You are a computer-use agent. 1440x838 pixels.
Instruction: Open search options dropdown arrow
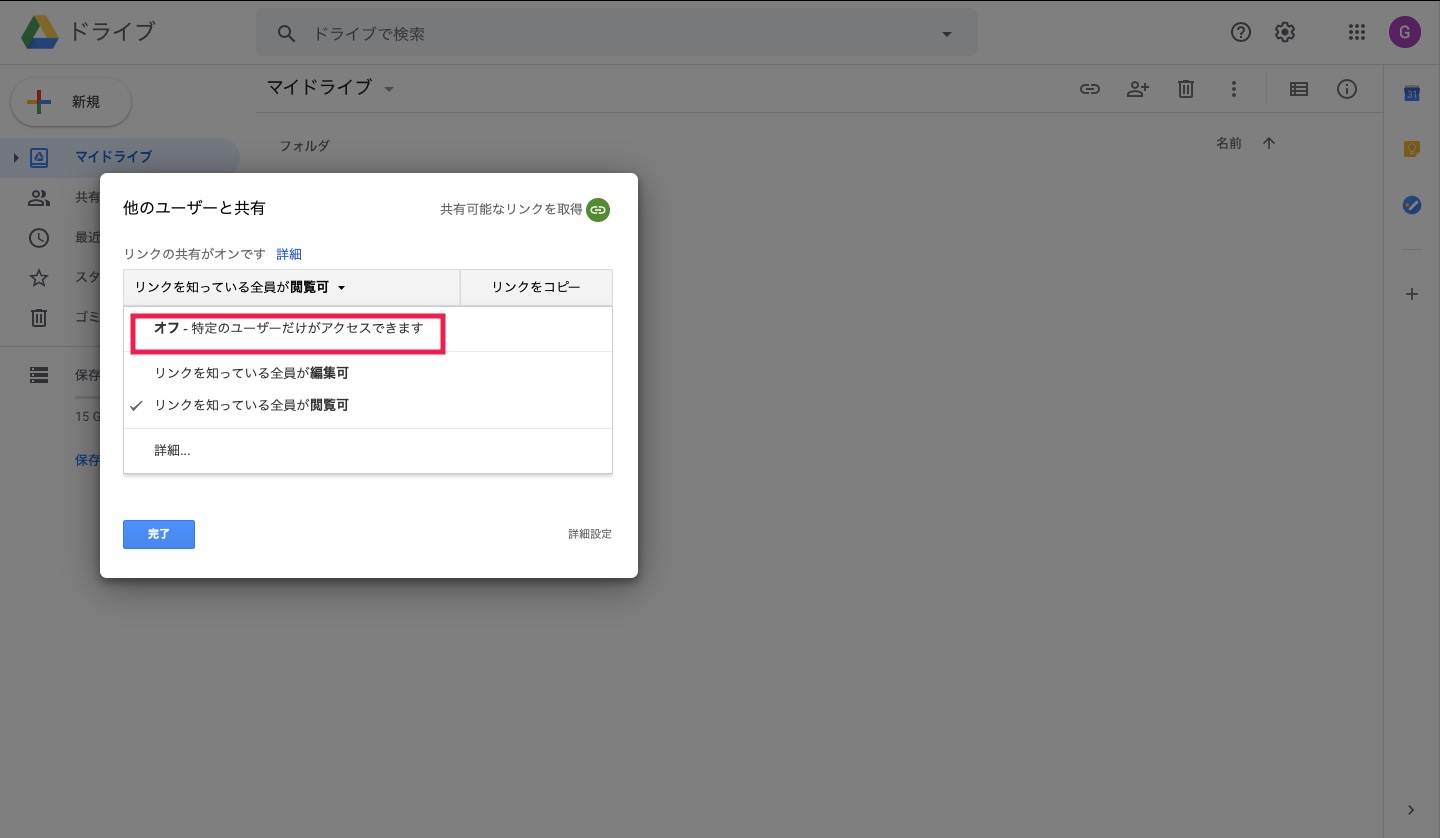[x=947, y=34]
